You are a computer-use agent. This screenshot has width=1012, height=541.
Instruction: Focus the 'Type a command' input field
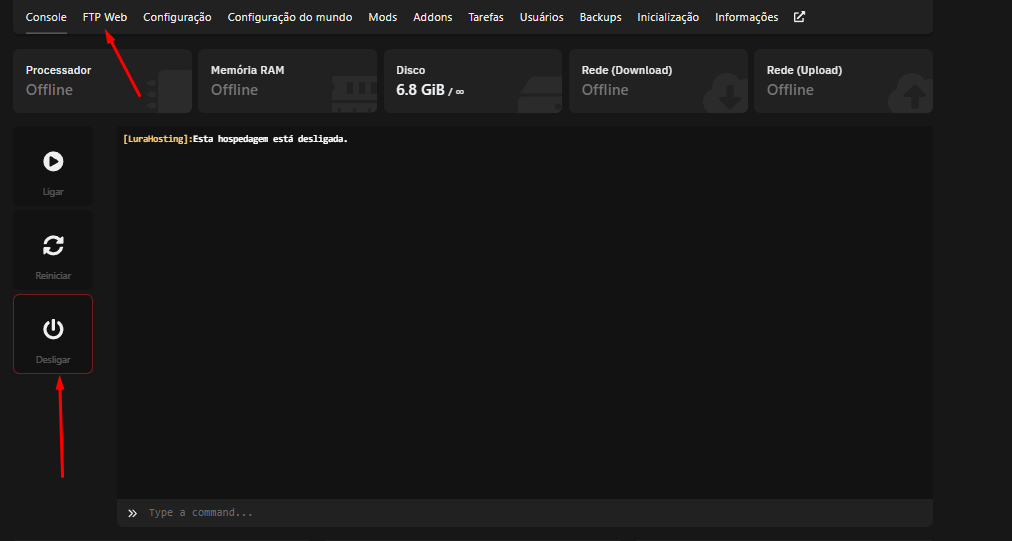pos(530,513)
